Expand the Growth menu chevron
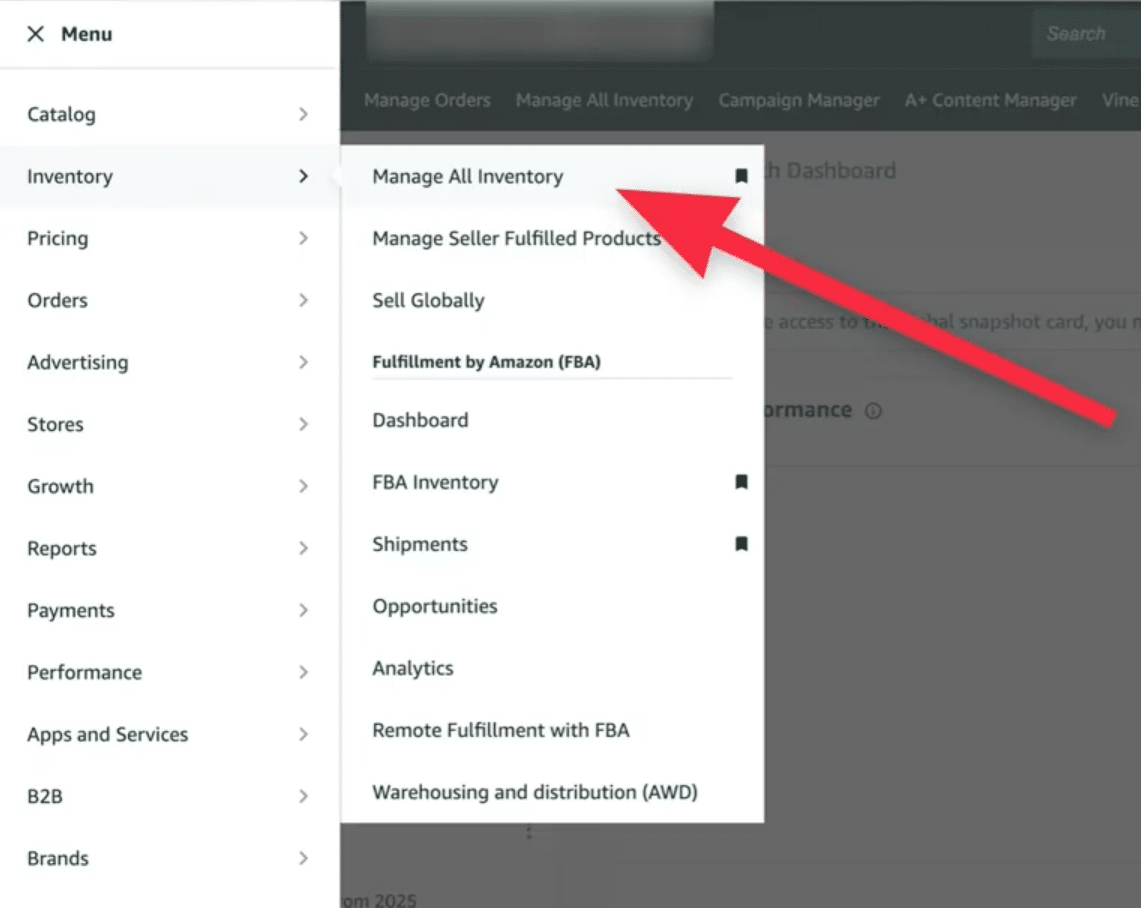Viewport: 1141px width, 908px height. pyautogui.click(x=303, y=486)
